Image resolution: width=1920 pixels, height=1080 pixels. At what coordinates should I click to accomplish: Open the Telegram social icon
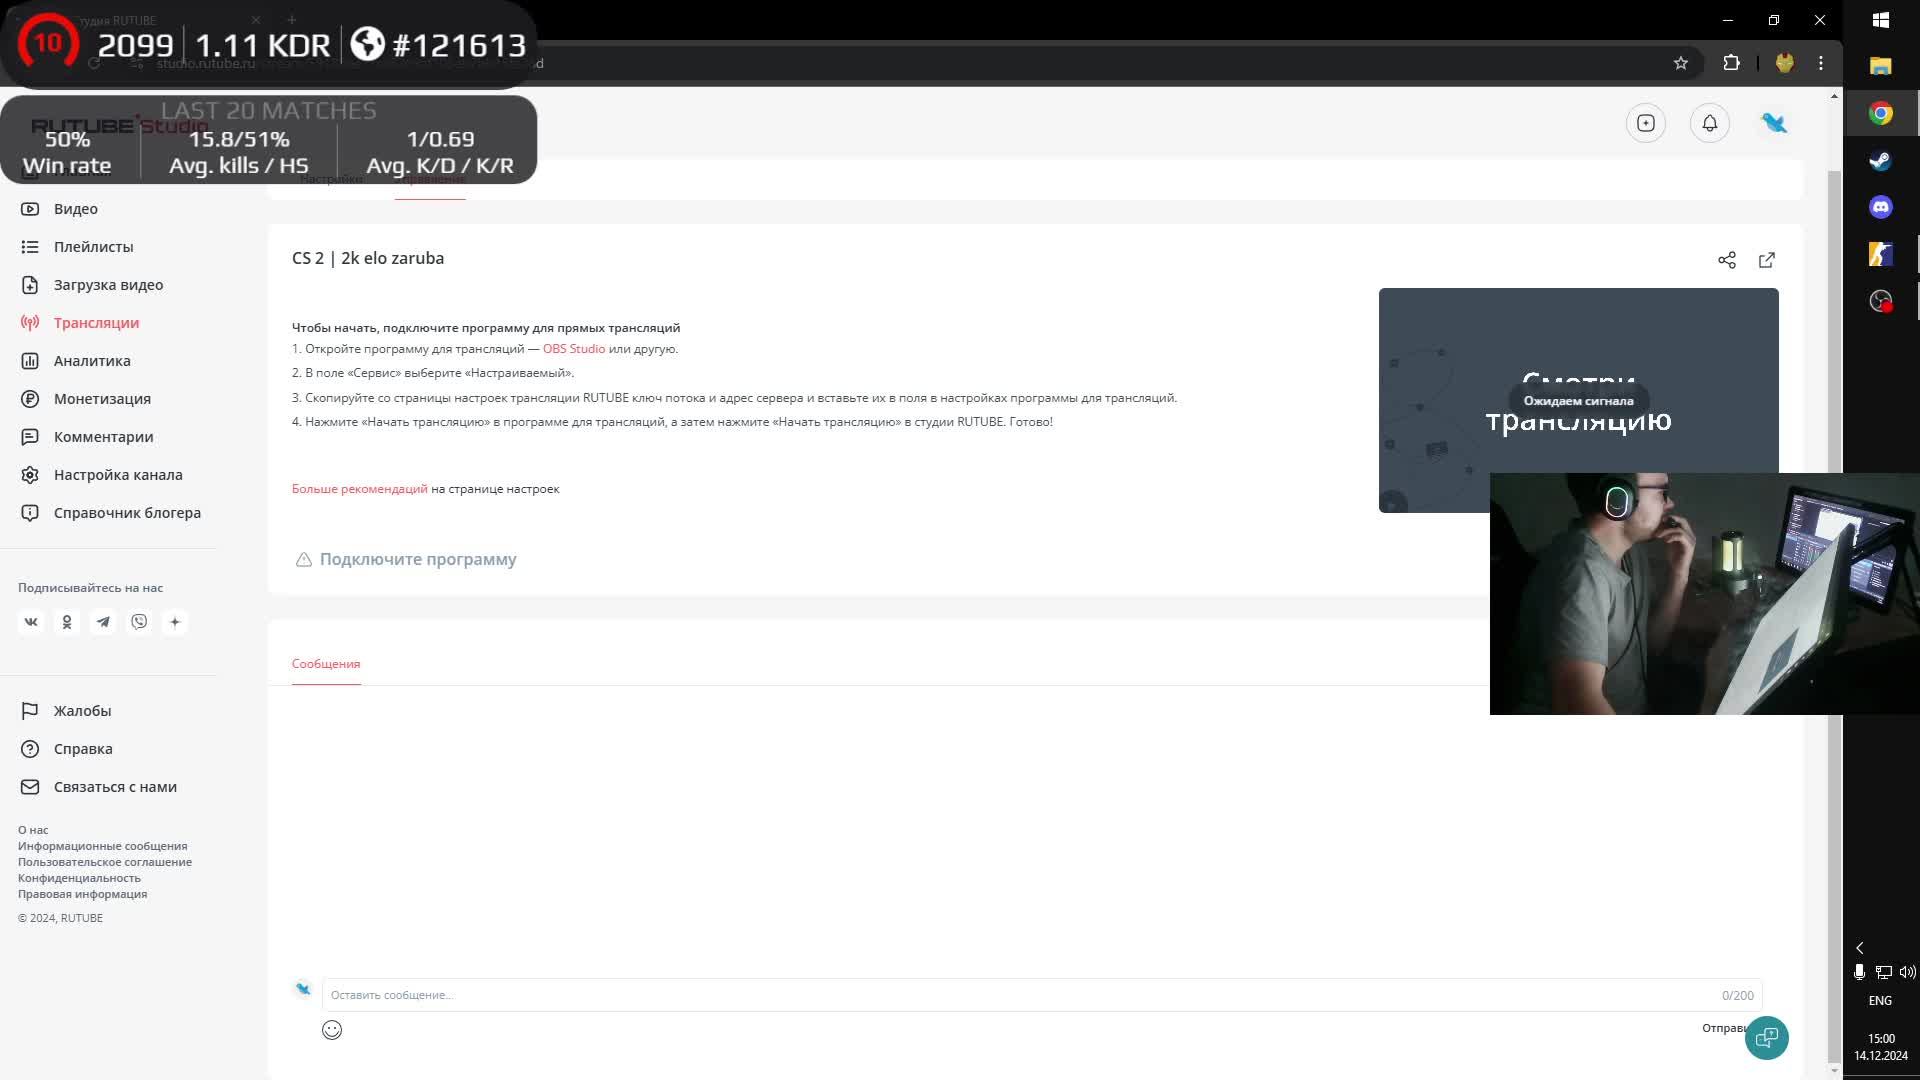coord(103,622)
